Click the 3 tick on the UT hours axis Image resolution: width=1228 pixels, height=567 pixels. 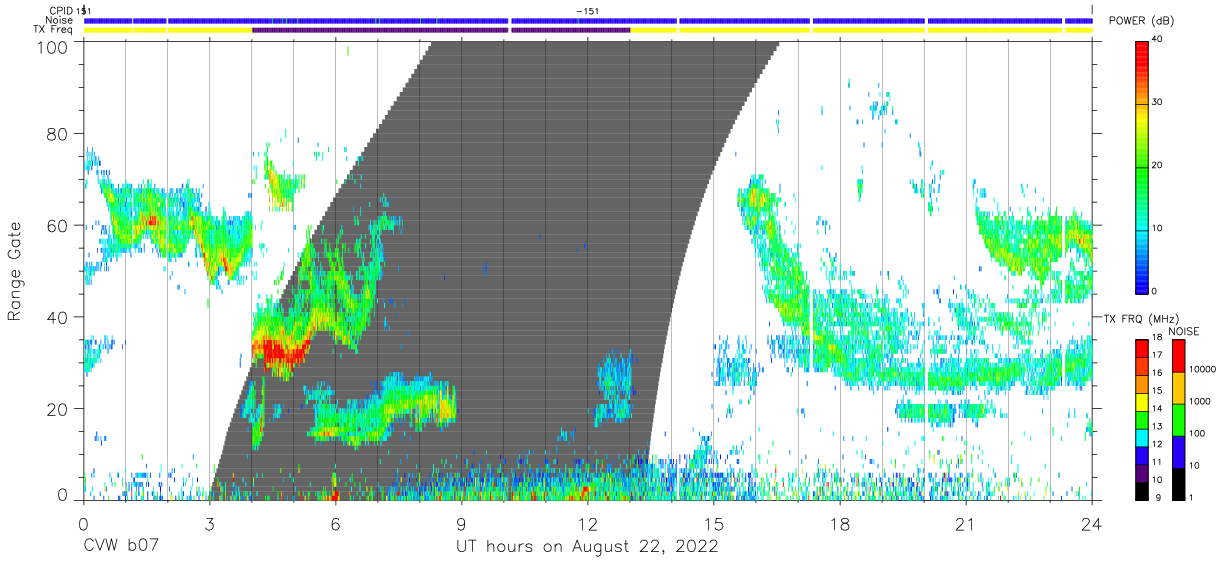pyautogui.click(x=210, y=522)
